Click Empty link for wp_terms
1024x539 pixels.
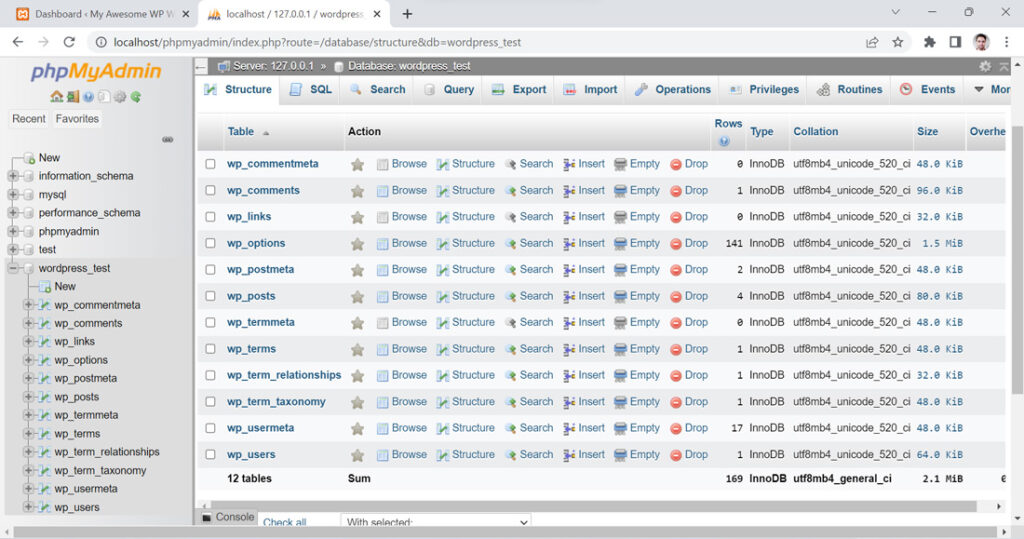click(x=637, y=349)
